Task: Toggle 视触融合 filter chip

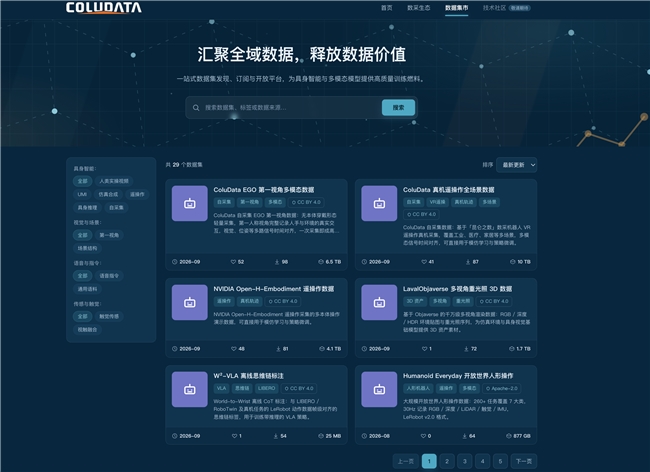Action: point(87,329)
